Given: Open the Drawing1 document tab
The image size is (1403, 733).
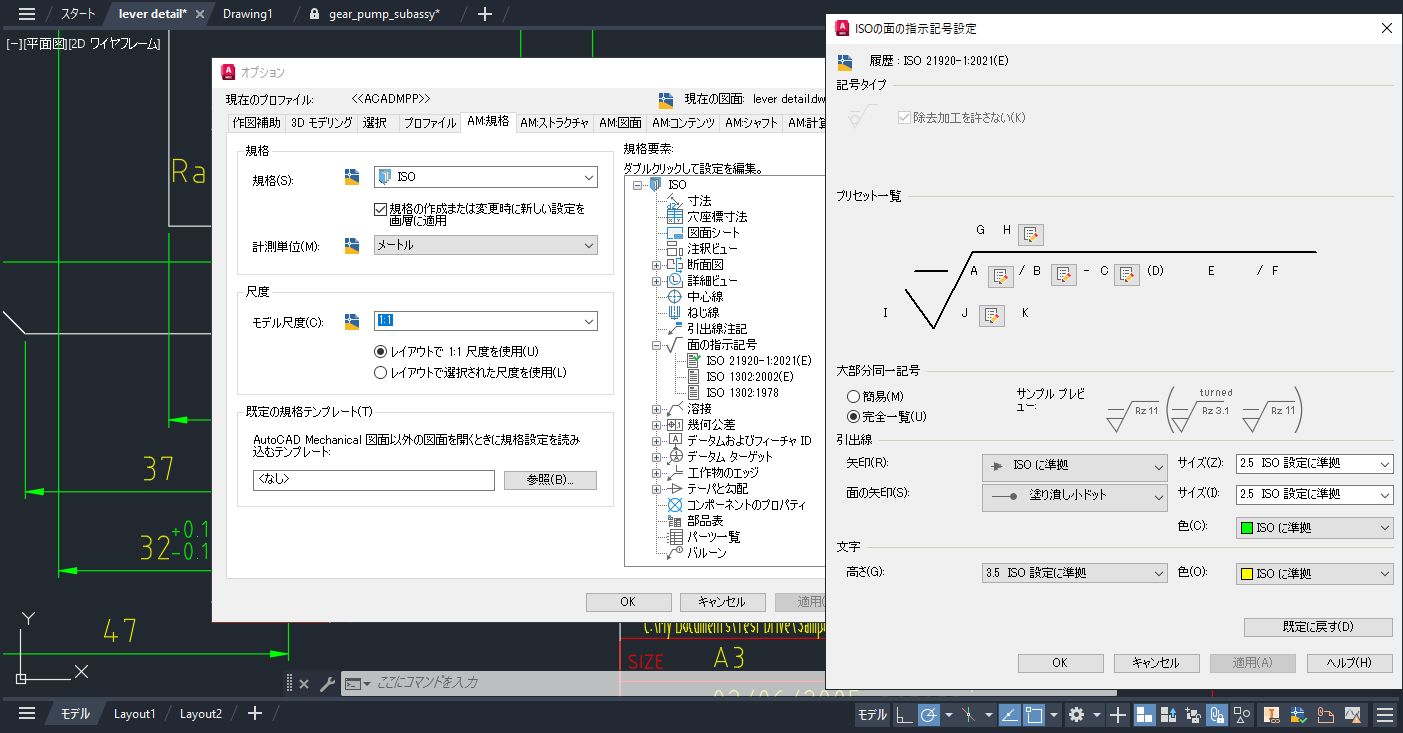Looking at the screenshot, I should point(247,14).
